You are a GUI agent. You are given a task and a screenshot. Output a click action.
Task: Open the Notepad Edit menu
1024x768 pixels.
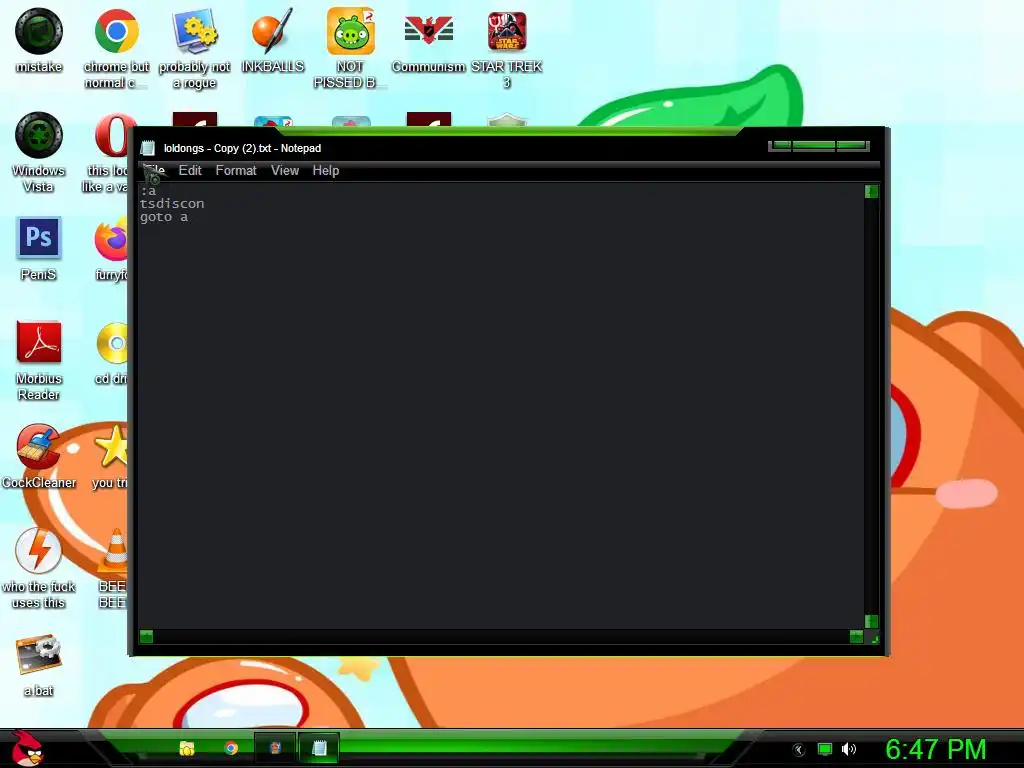tap(190, 170)
